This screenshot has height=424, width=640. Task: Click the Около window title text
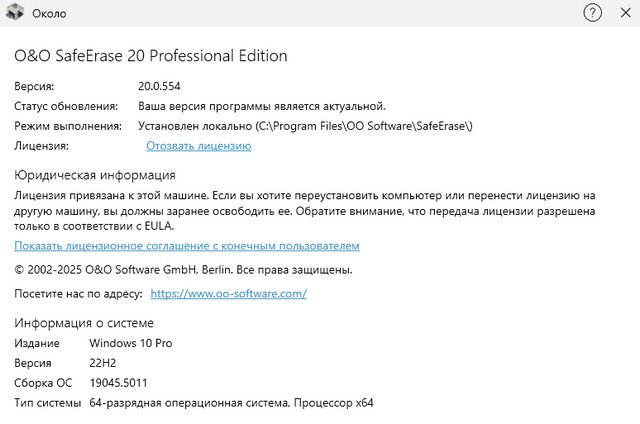[50, 15]
